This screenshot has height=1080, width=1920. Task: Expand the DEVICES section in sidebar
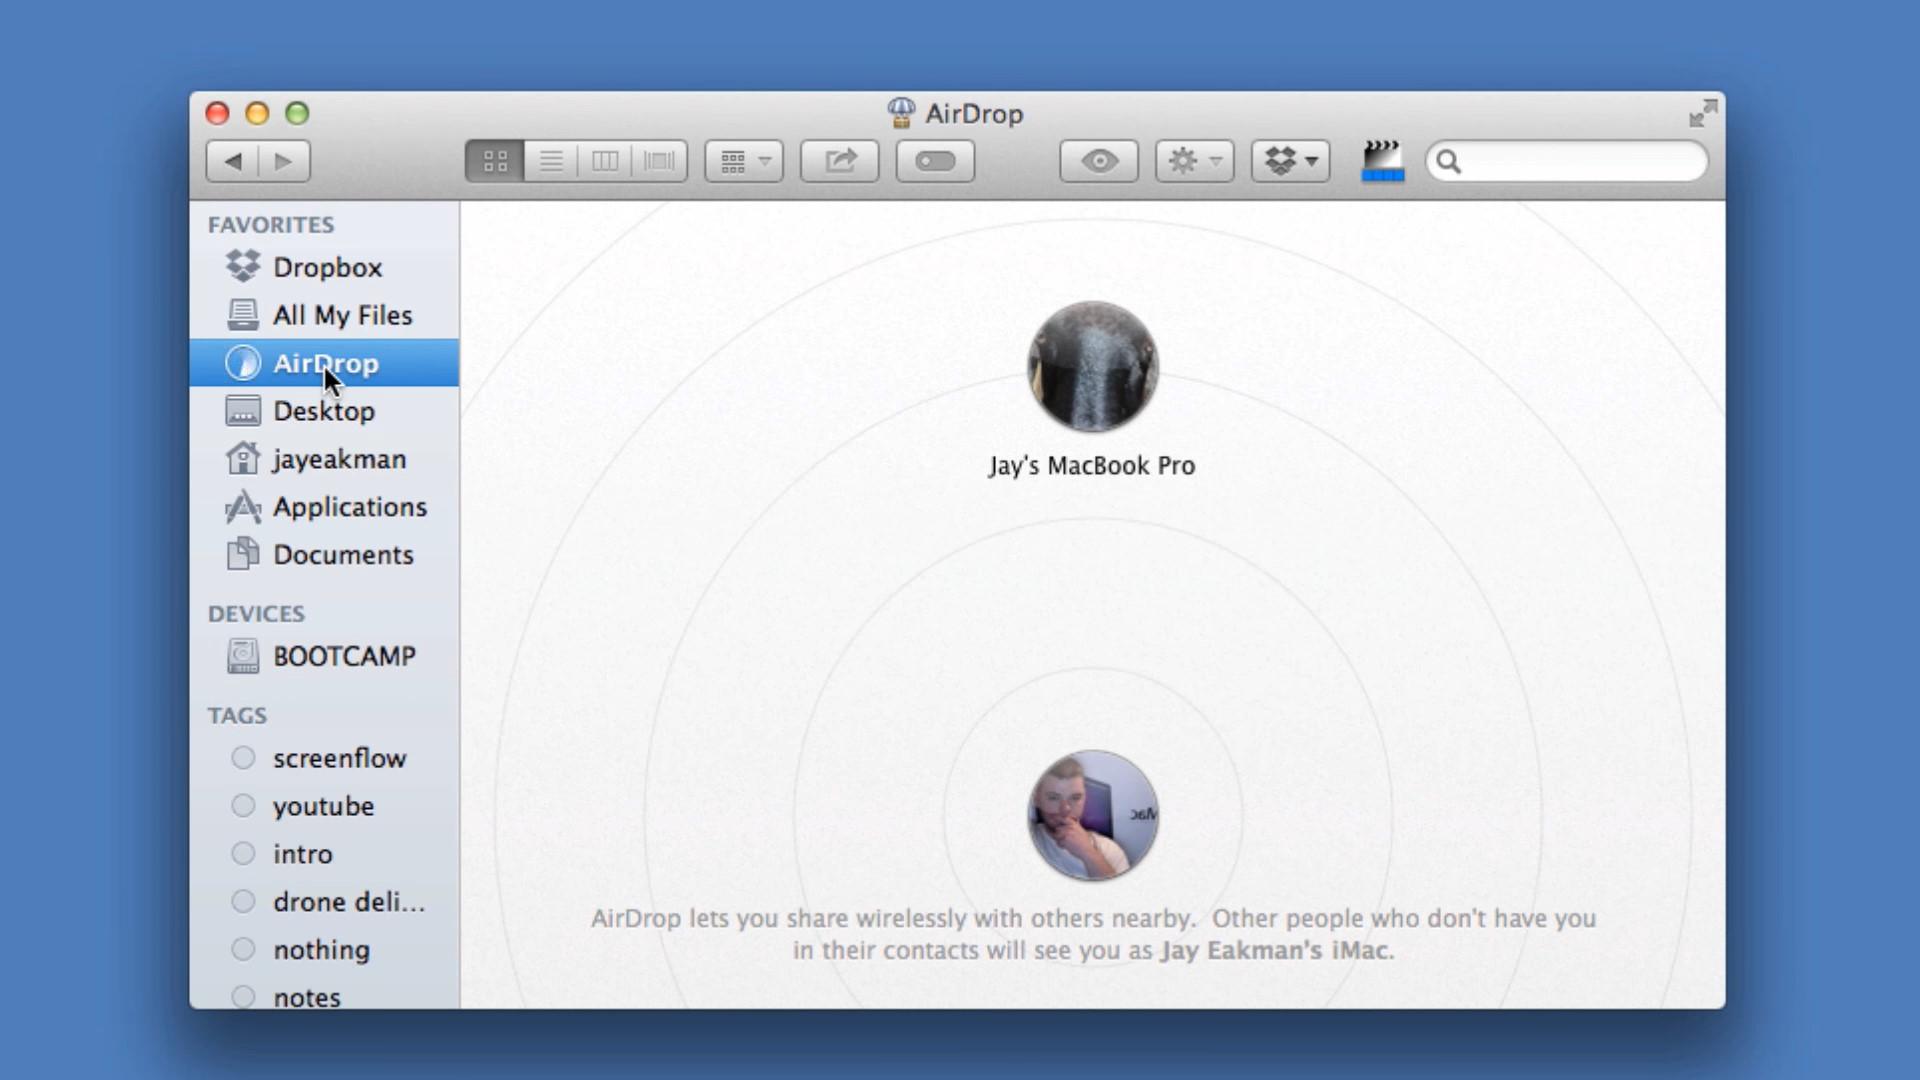point(255,612)
